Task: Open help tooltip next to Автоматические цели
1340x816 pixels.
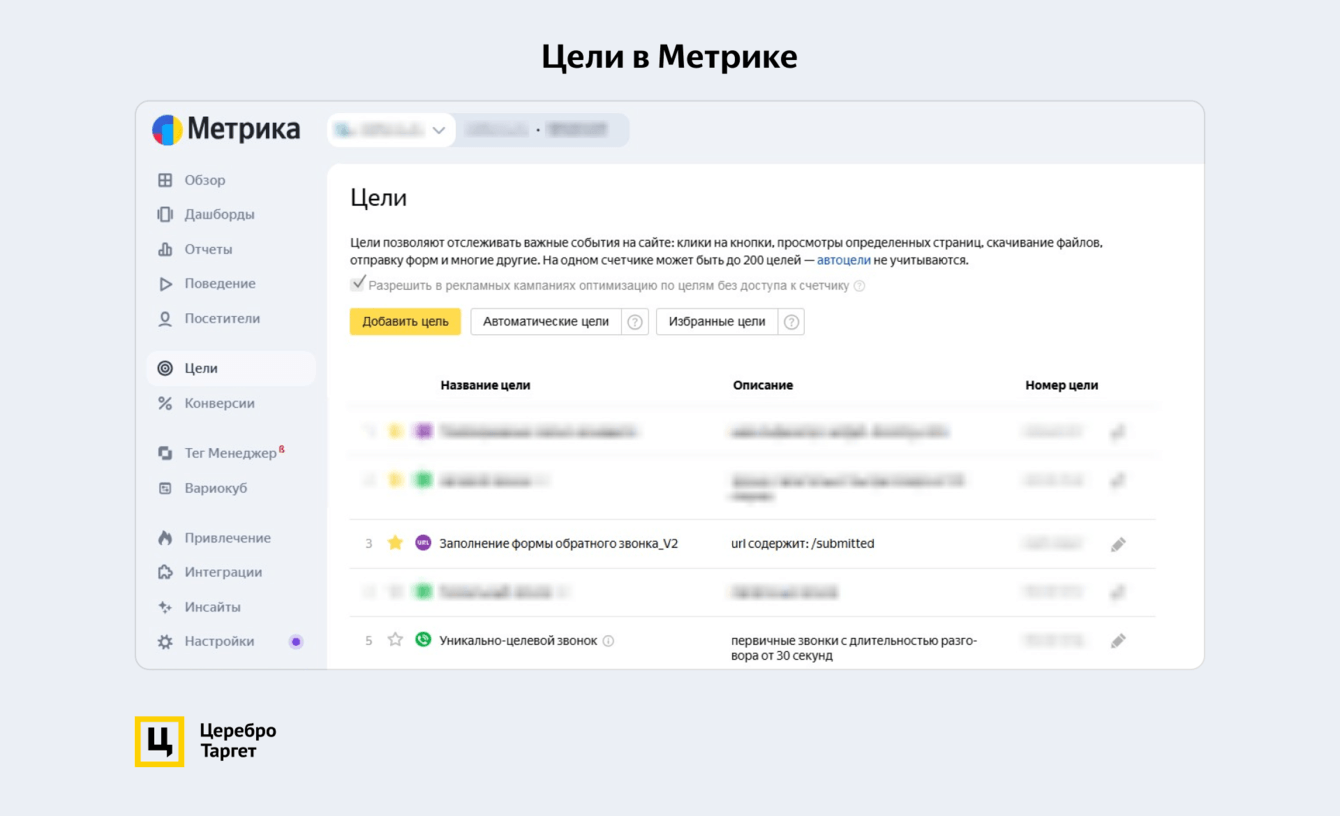Action: coord(635,322)
